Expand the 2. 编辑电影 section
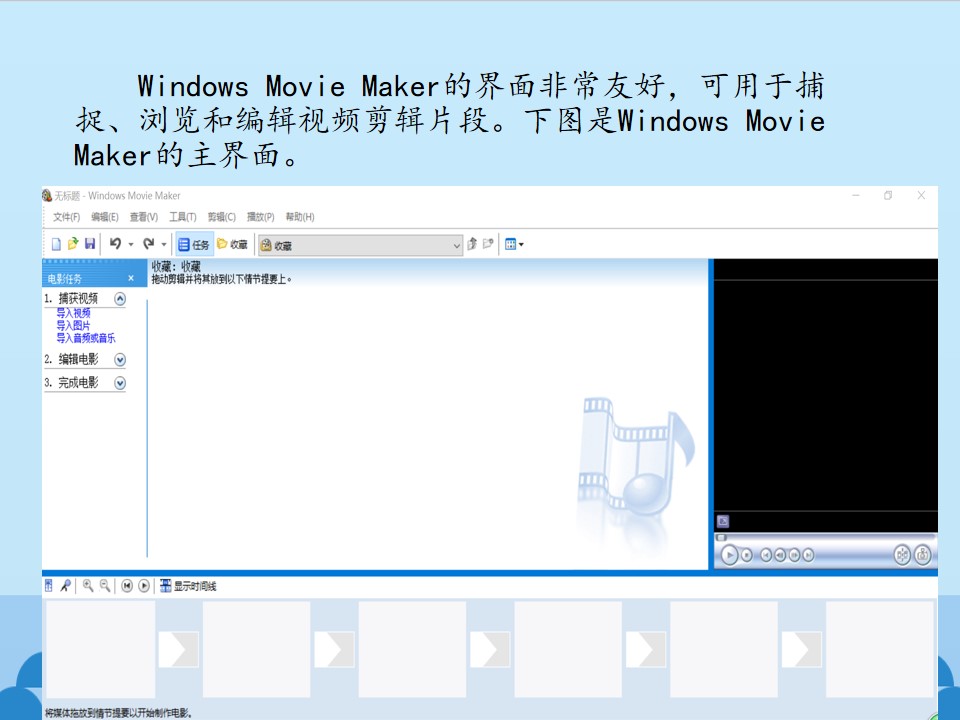The height and width of the screenshot is (720, 960). point(120,359)
